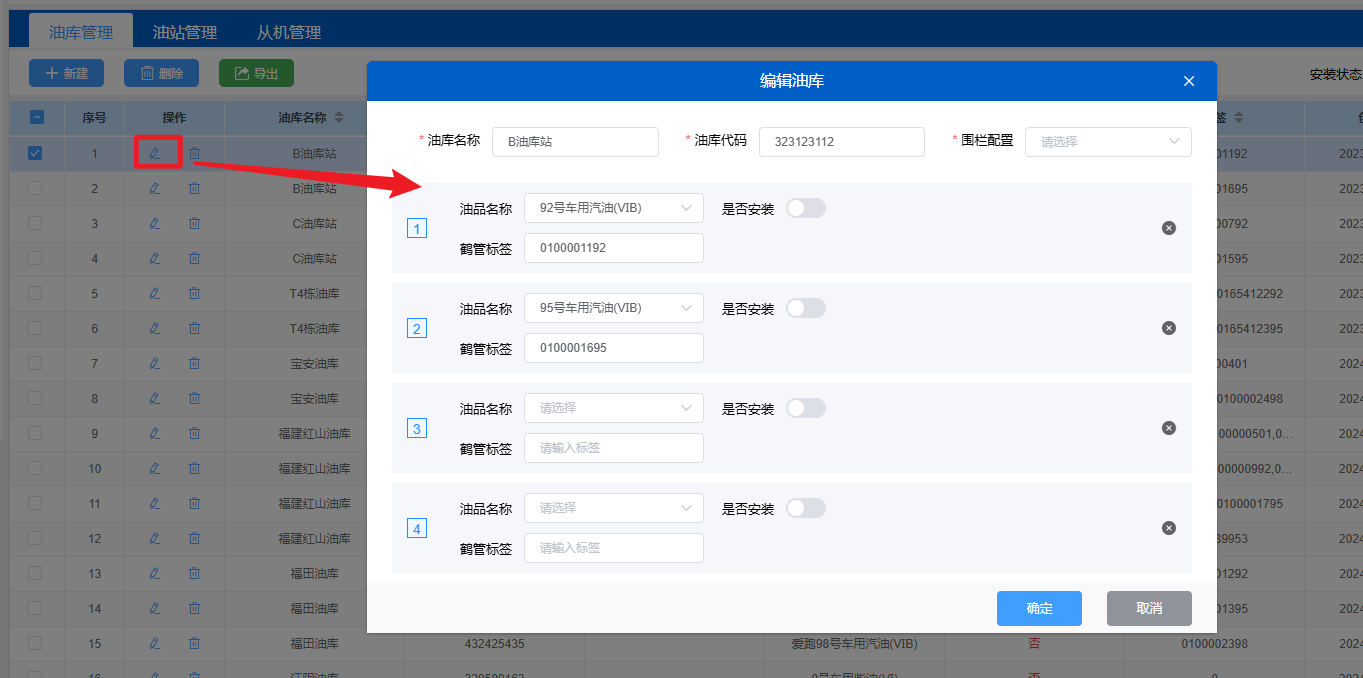Click the edit pencil icon in row 2

tap(154, 188)
